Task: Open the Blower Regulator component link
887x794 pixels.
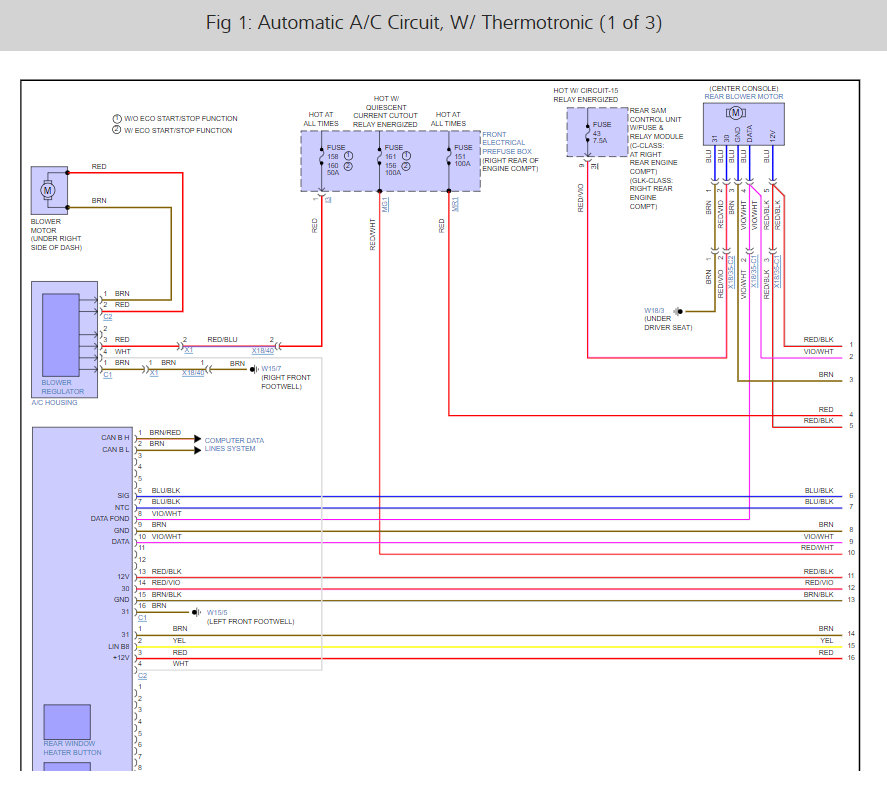Action: coord(62,387)
